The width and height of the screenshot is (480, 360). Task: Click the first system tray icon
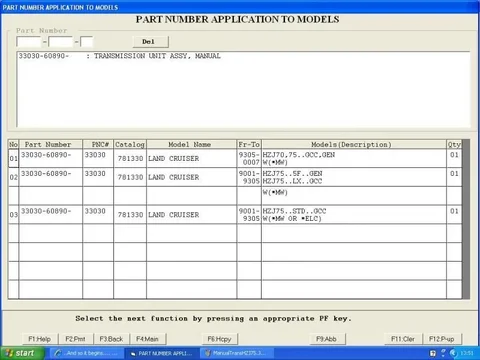[x=433, y=353]
